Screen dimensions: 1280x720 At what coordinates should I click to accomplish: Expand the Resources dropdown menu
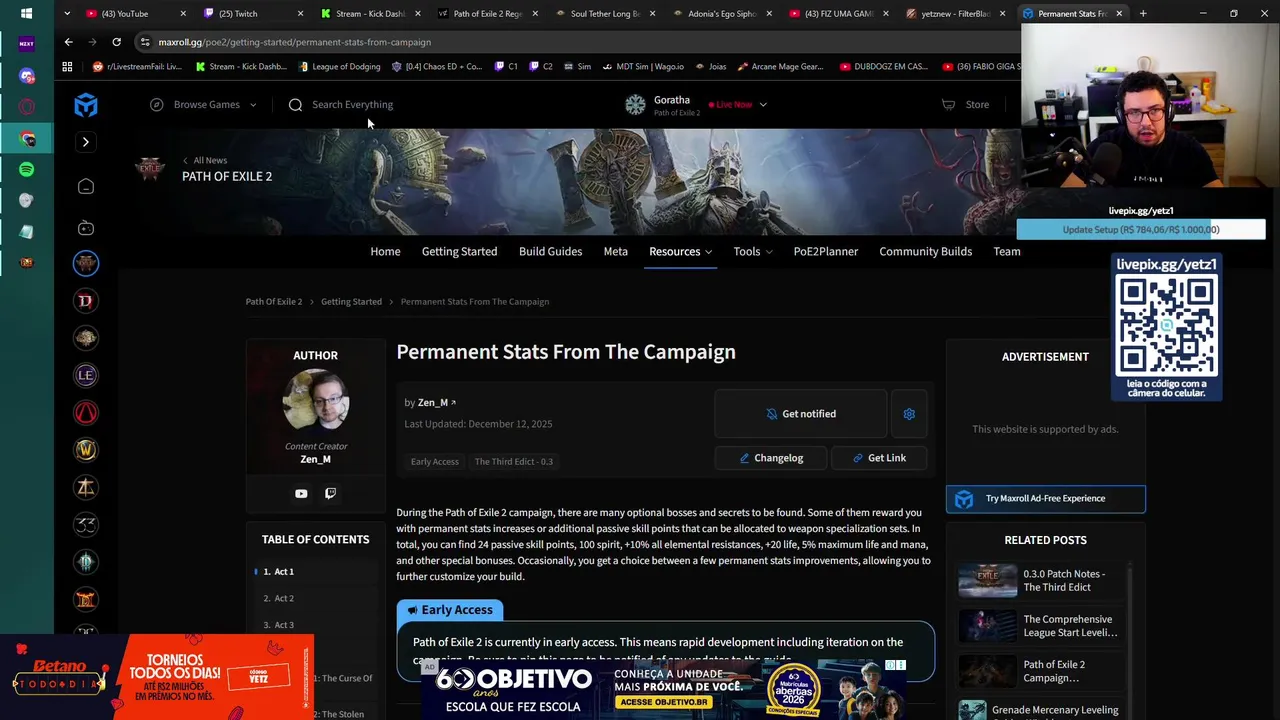(x=680, y=251)
